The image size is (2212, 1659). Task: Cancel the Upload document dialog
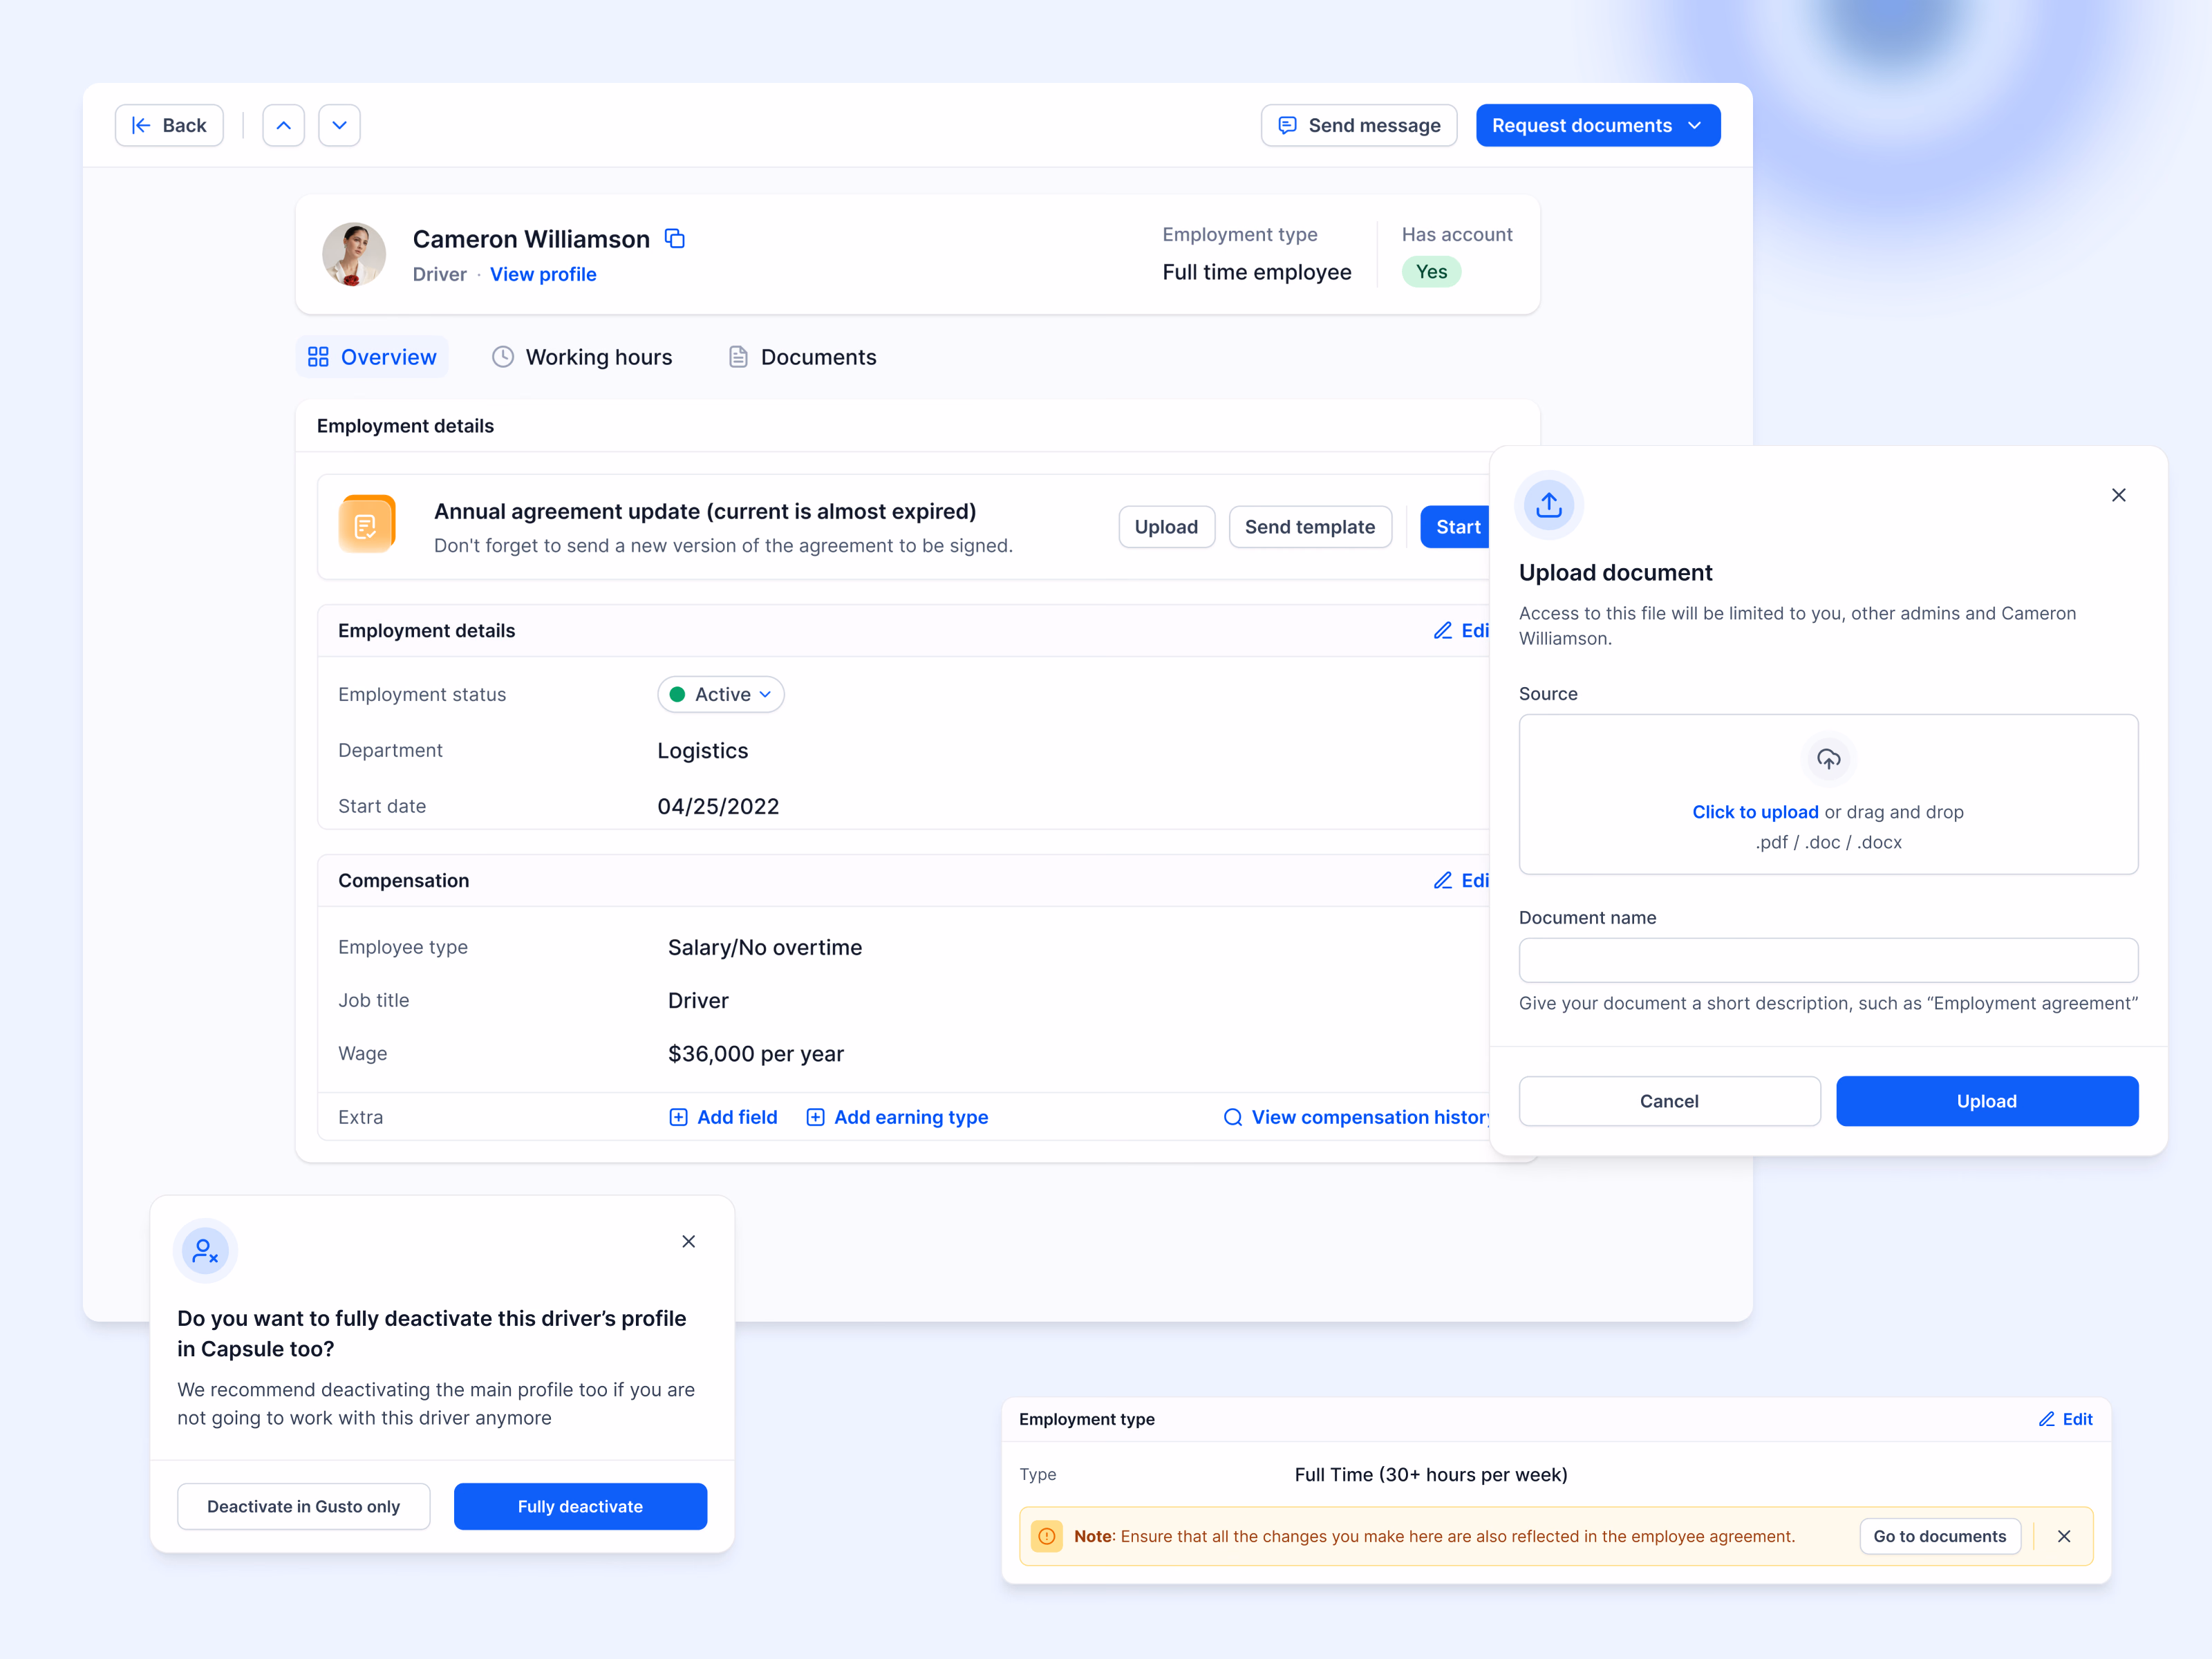1669,1101
